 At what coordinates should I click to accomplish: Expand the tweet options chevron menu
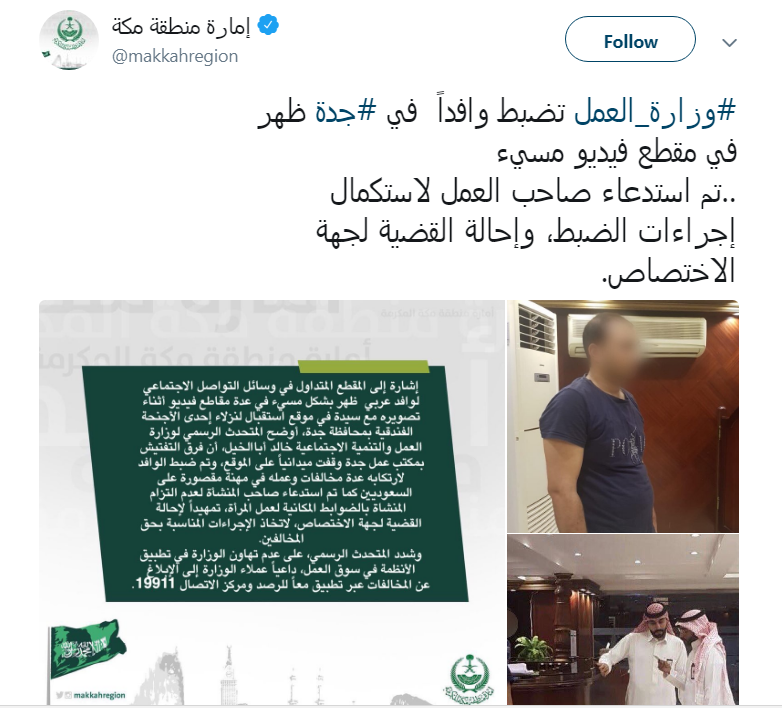point(729,42)
